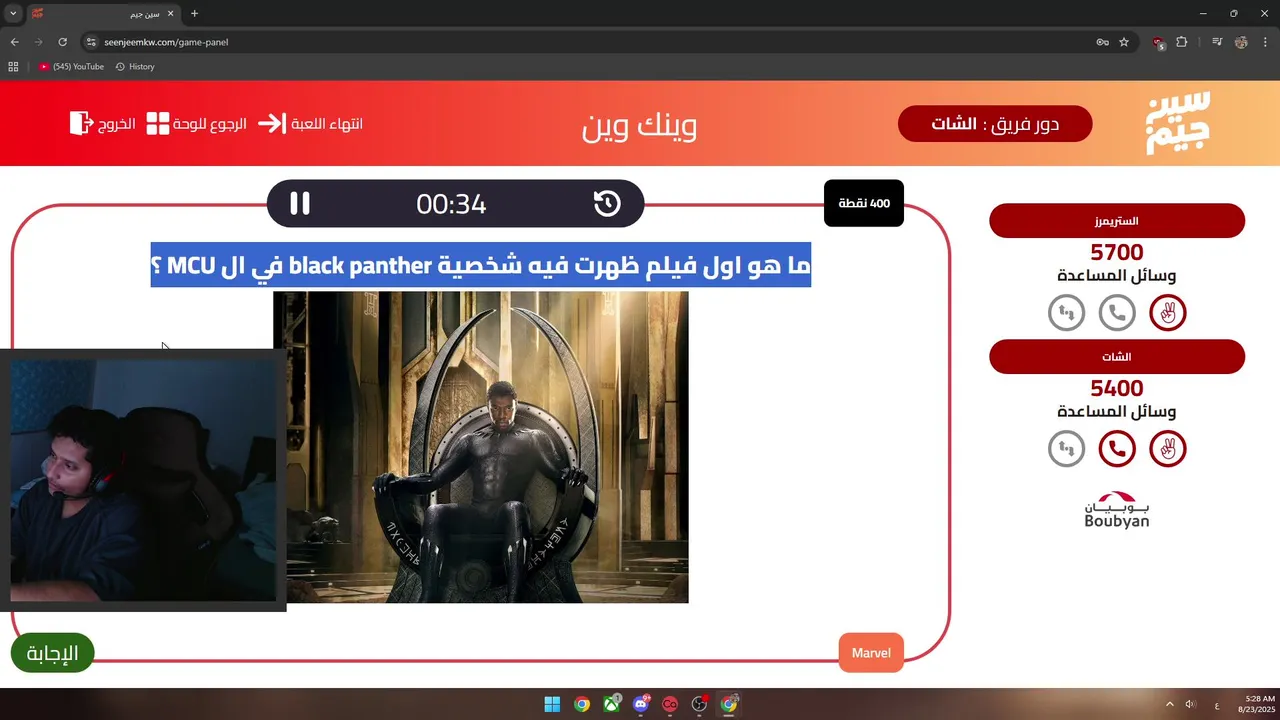Click the highlighted question text
The height and width of the screenshot is (720, 1280).
pyautogui.click(x=481, y=265)
